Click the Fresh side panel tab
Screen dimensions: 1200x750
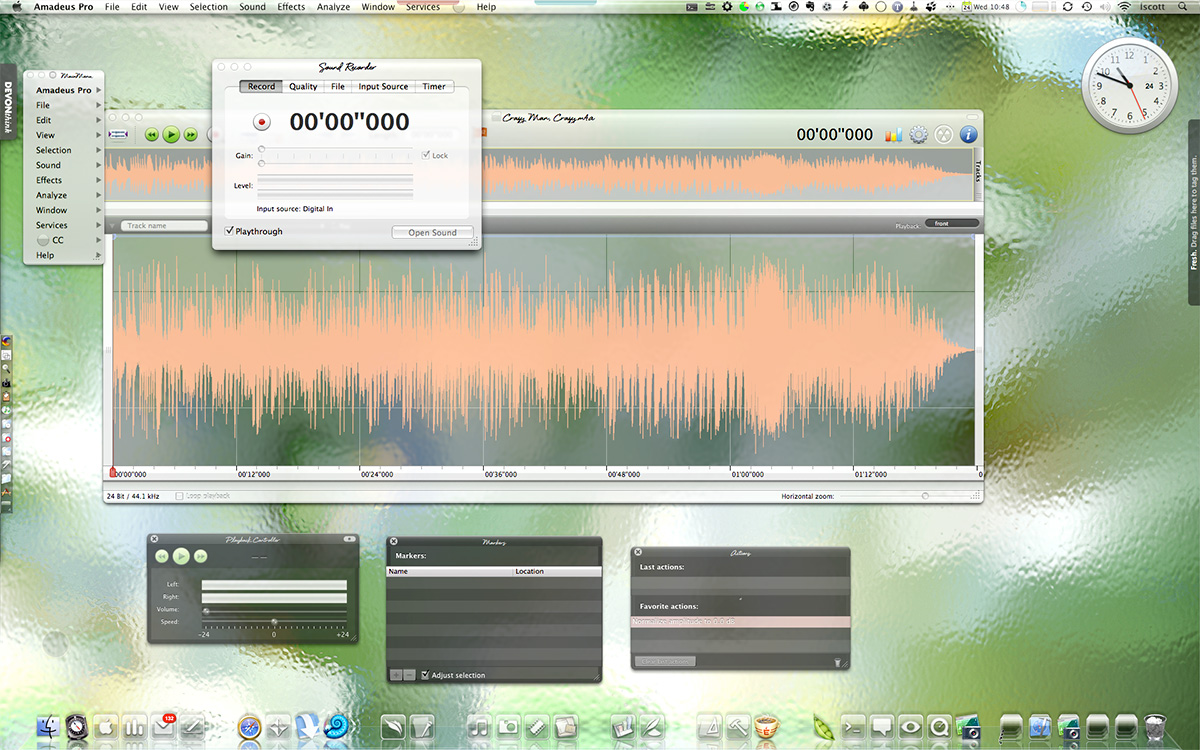pos(1194,211)
